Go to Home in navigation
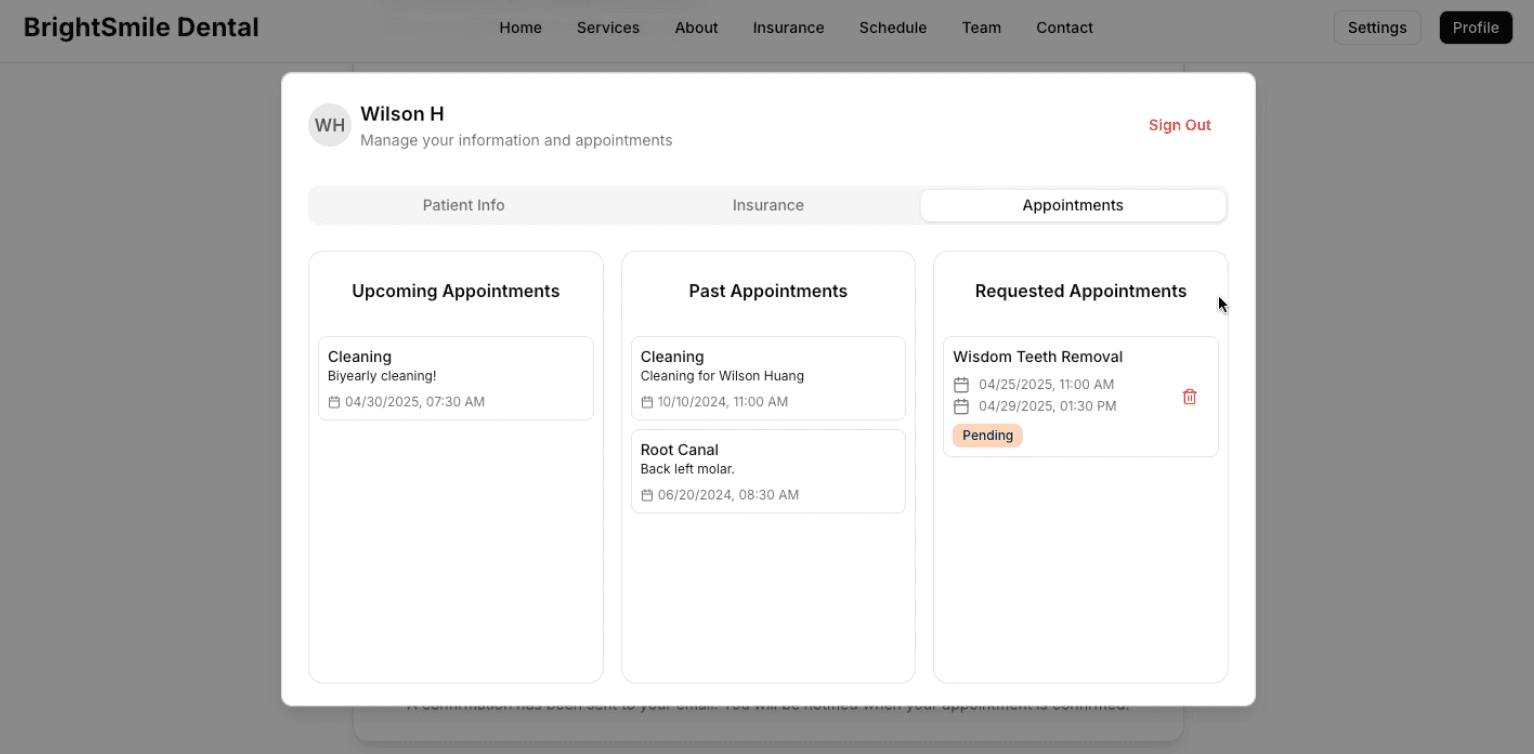 coord(520,28)
